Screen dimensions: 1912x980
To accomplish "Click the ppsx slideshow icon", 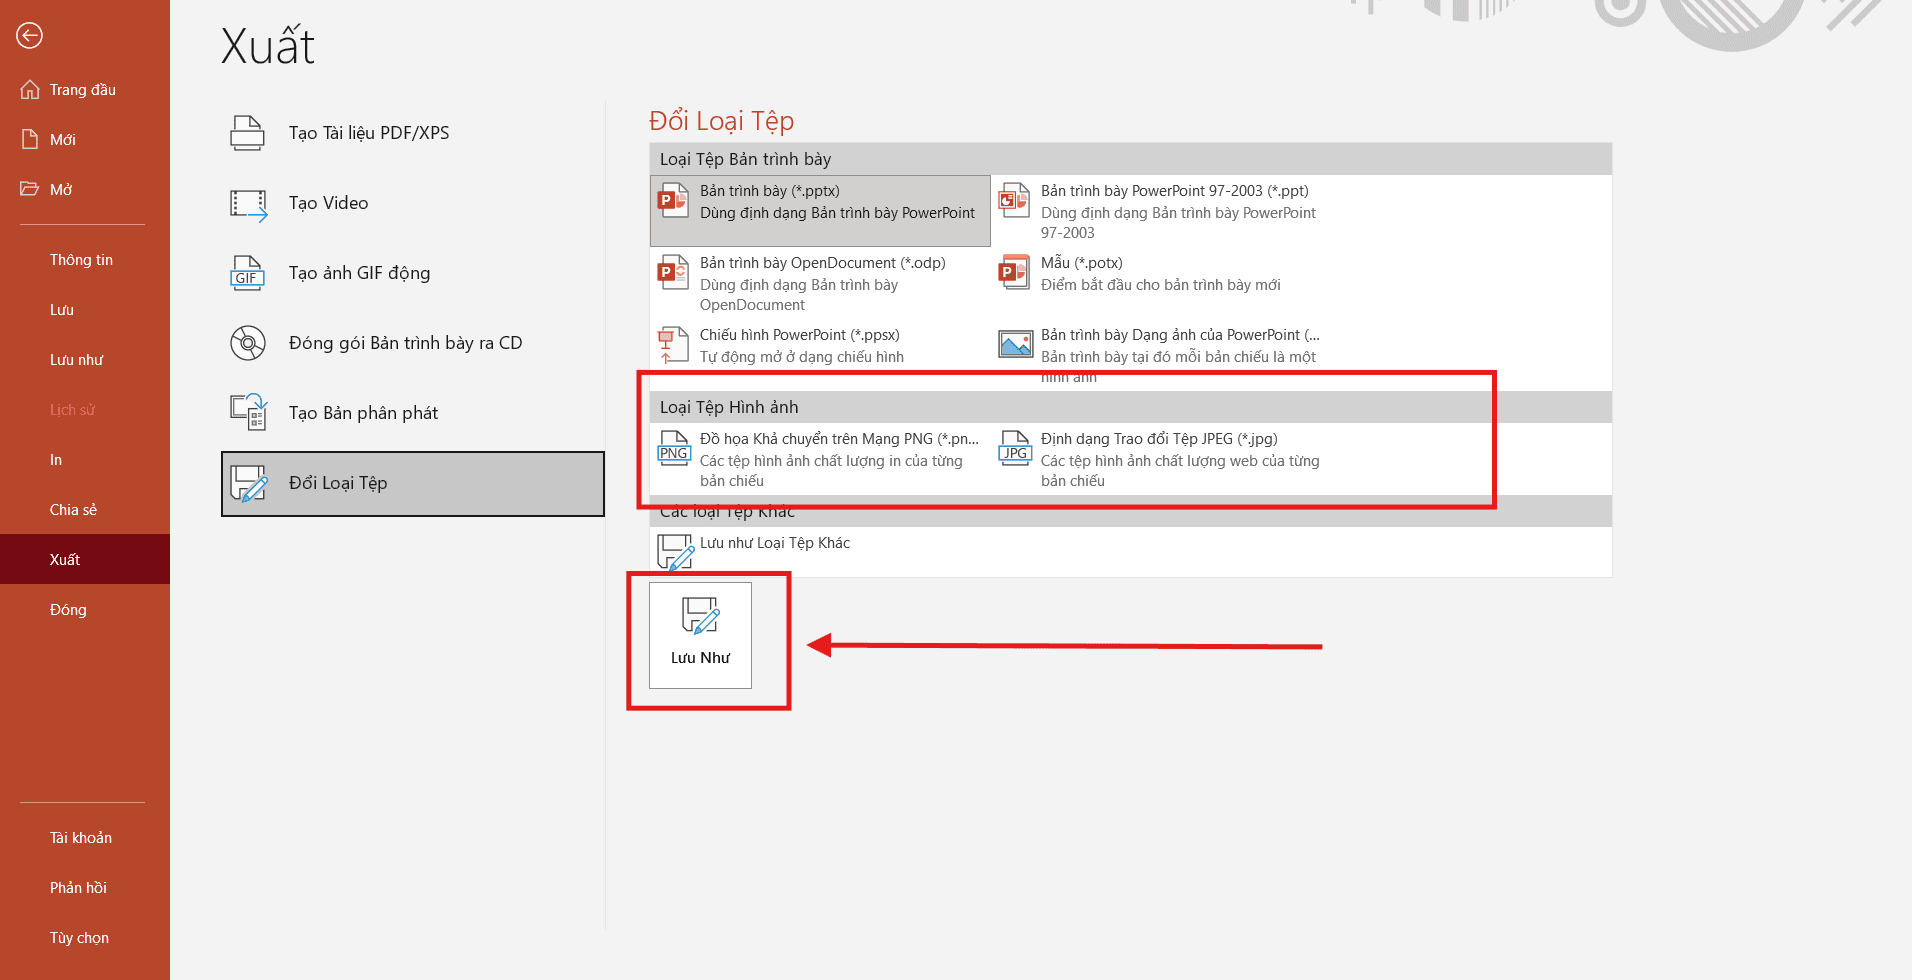I will [673, 345].
